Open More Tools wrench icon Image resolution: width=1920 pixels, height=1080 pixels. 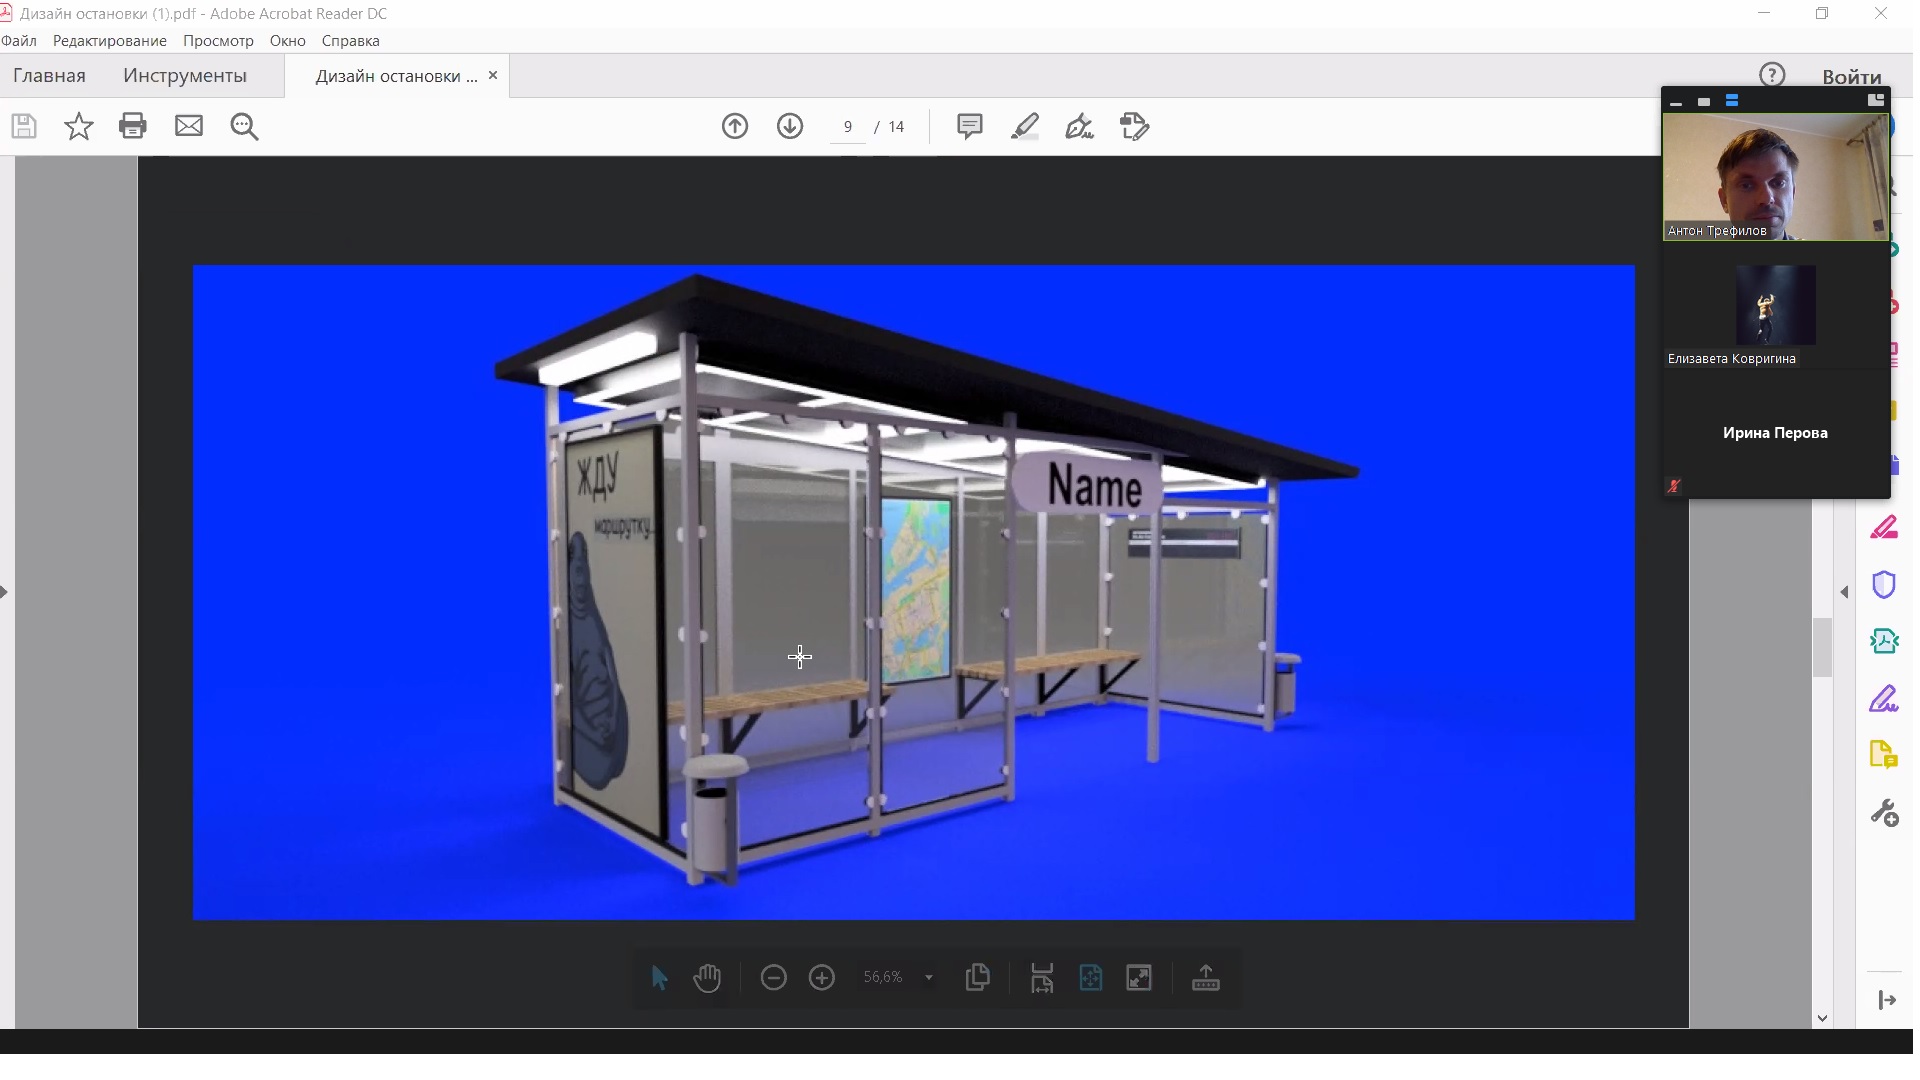[x=1884, y=812]
